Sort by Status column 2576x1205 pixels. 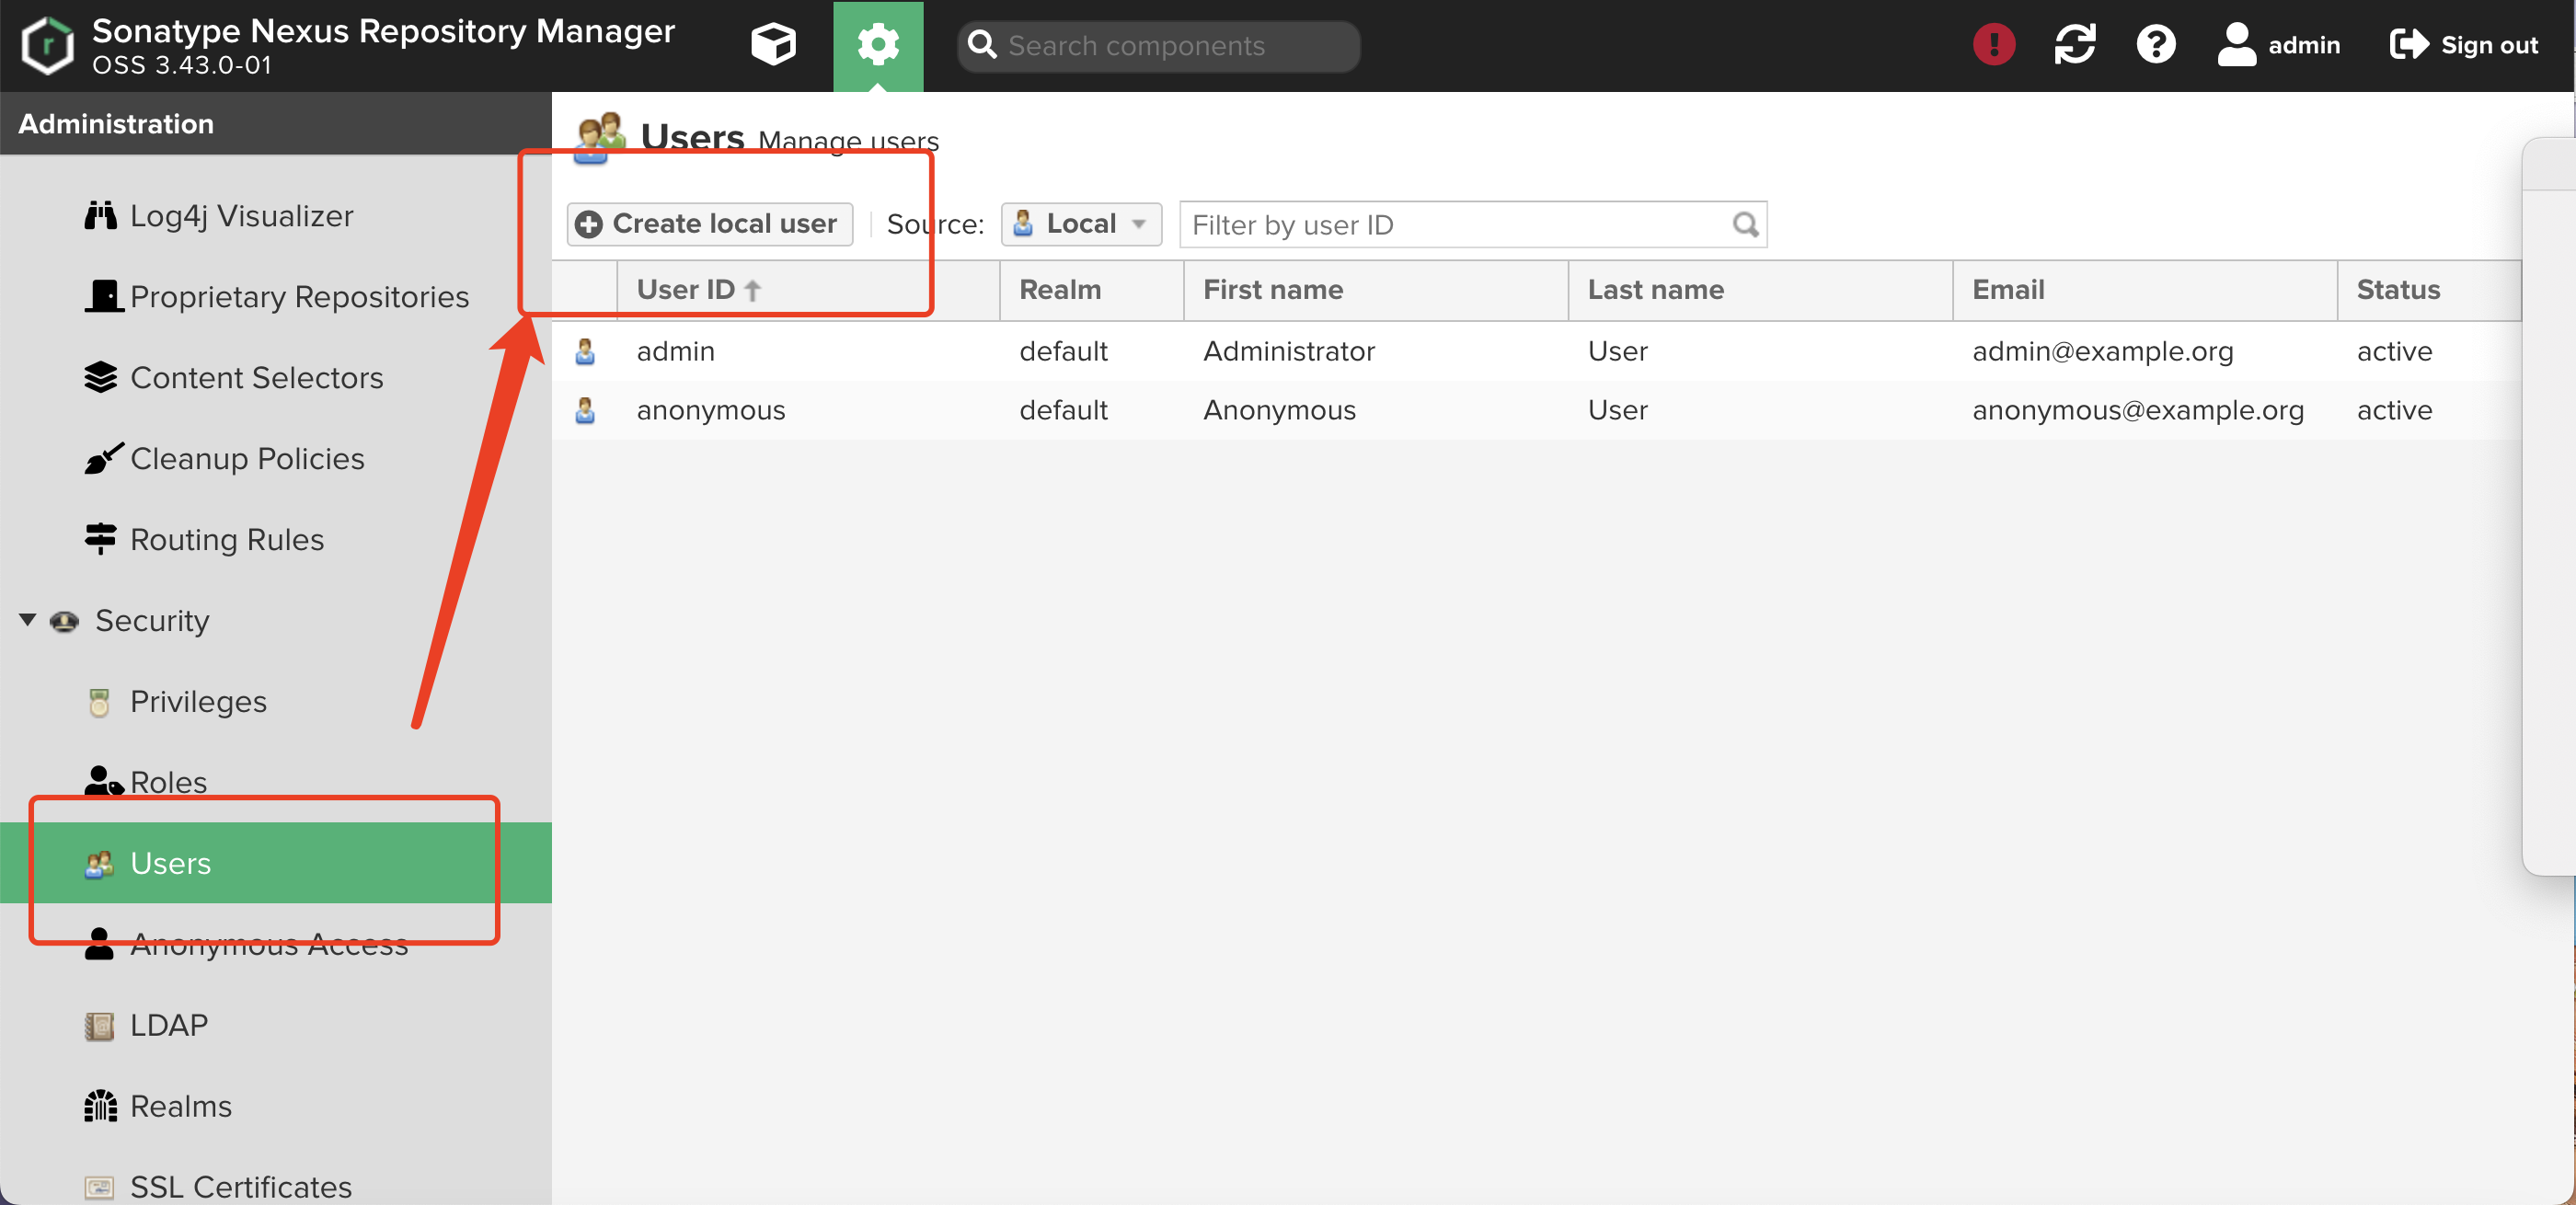pos(2429,290)
